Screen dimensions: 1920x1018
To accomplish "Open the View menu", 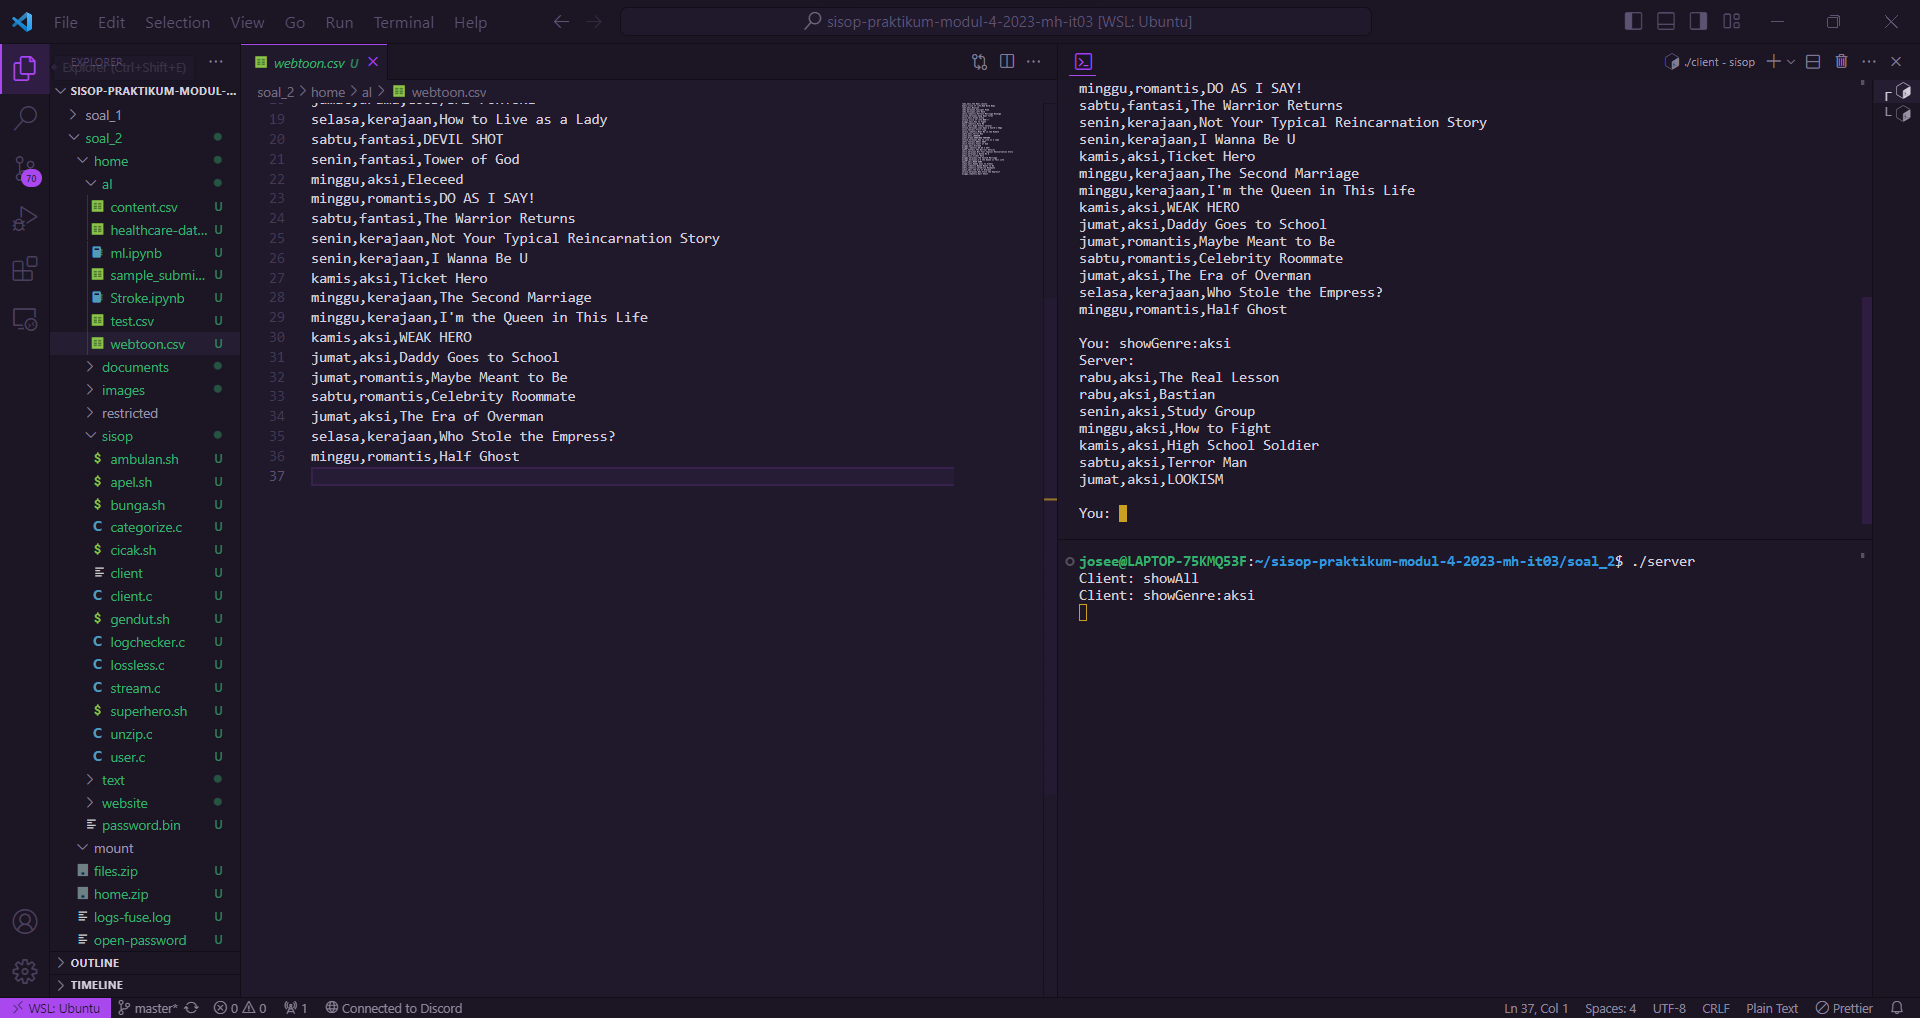I will coord(247,22).
